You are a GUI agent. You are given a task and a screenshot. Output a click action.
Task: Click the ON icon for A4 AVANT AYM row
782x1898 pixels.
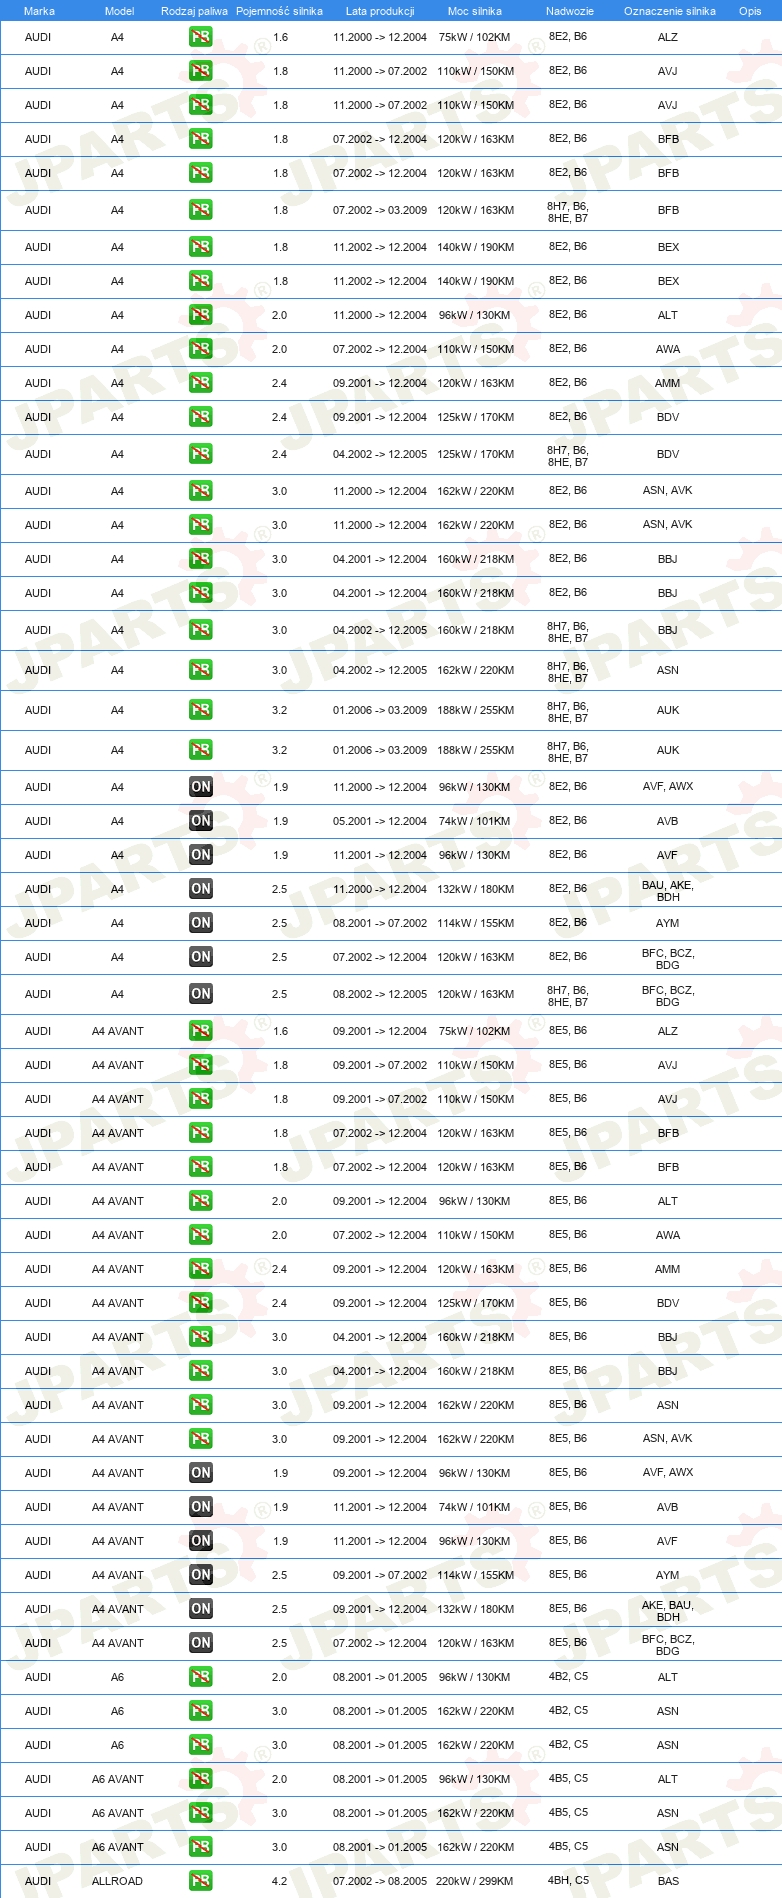coord(201,1575)
